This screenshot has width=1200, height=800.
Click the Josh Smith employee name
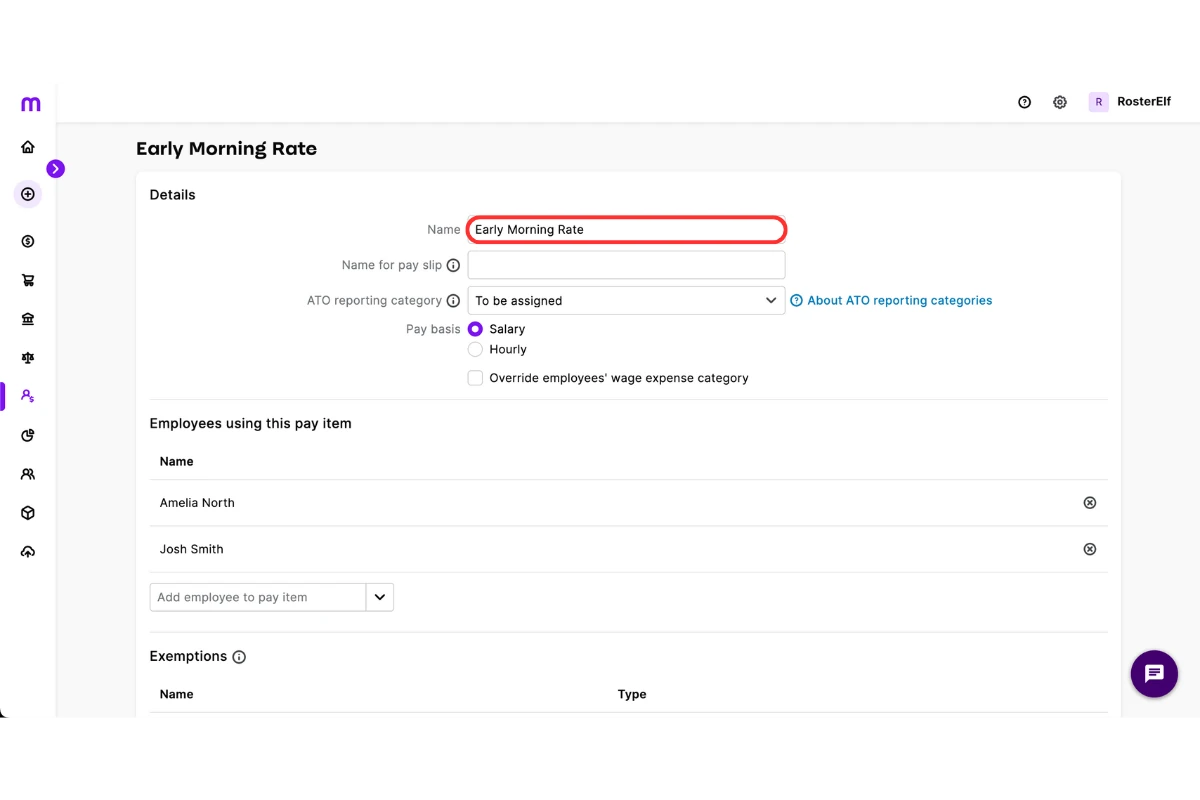(x=192, y=549)
